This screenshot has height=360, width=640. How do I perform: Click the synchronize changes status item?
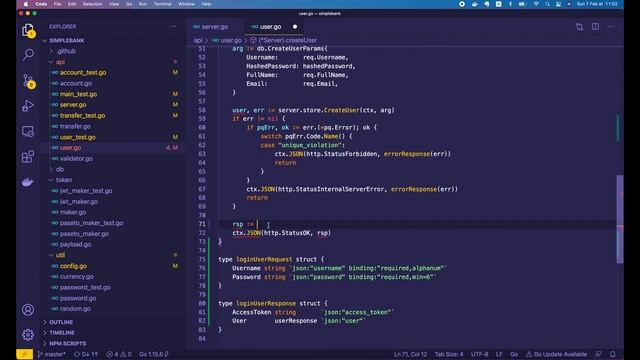click(86, 354)
